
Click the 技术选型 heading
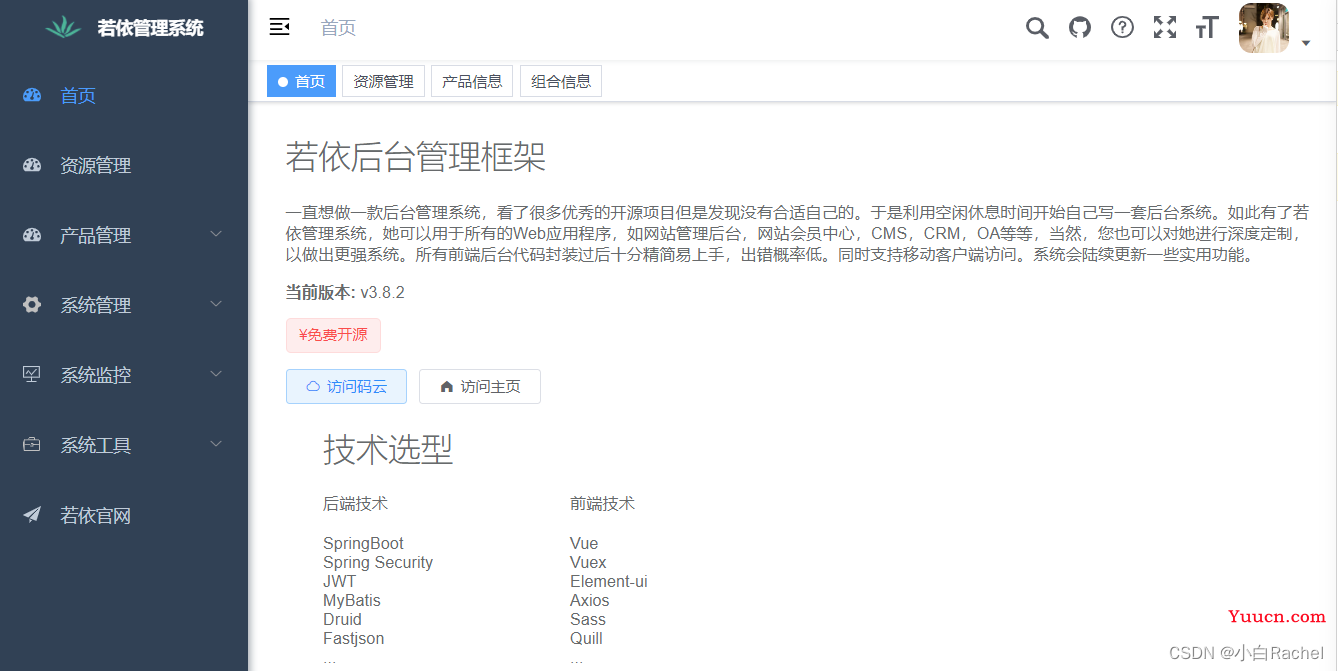(388, 450)
